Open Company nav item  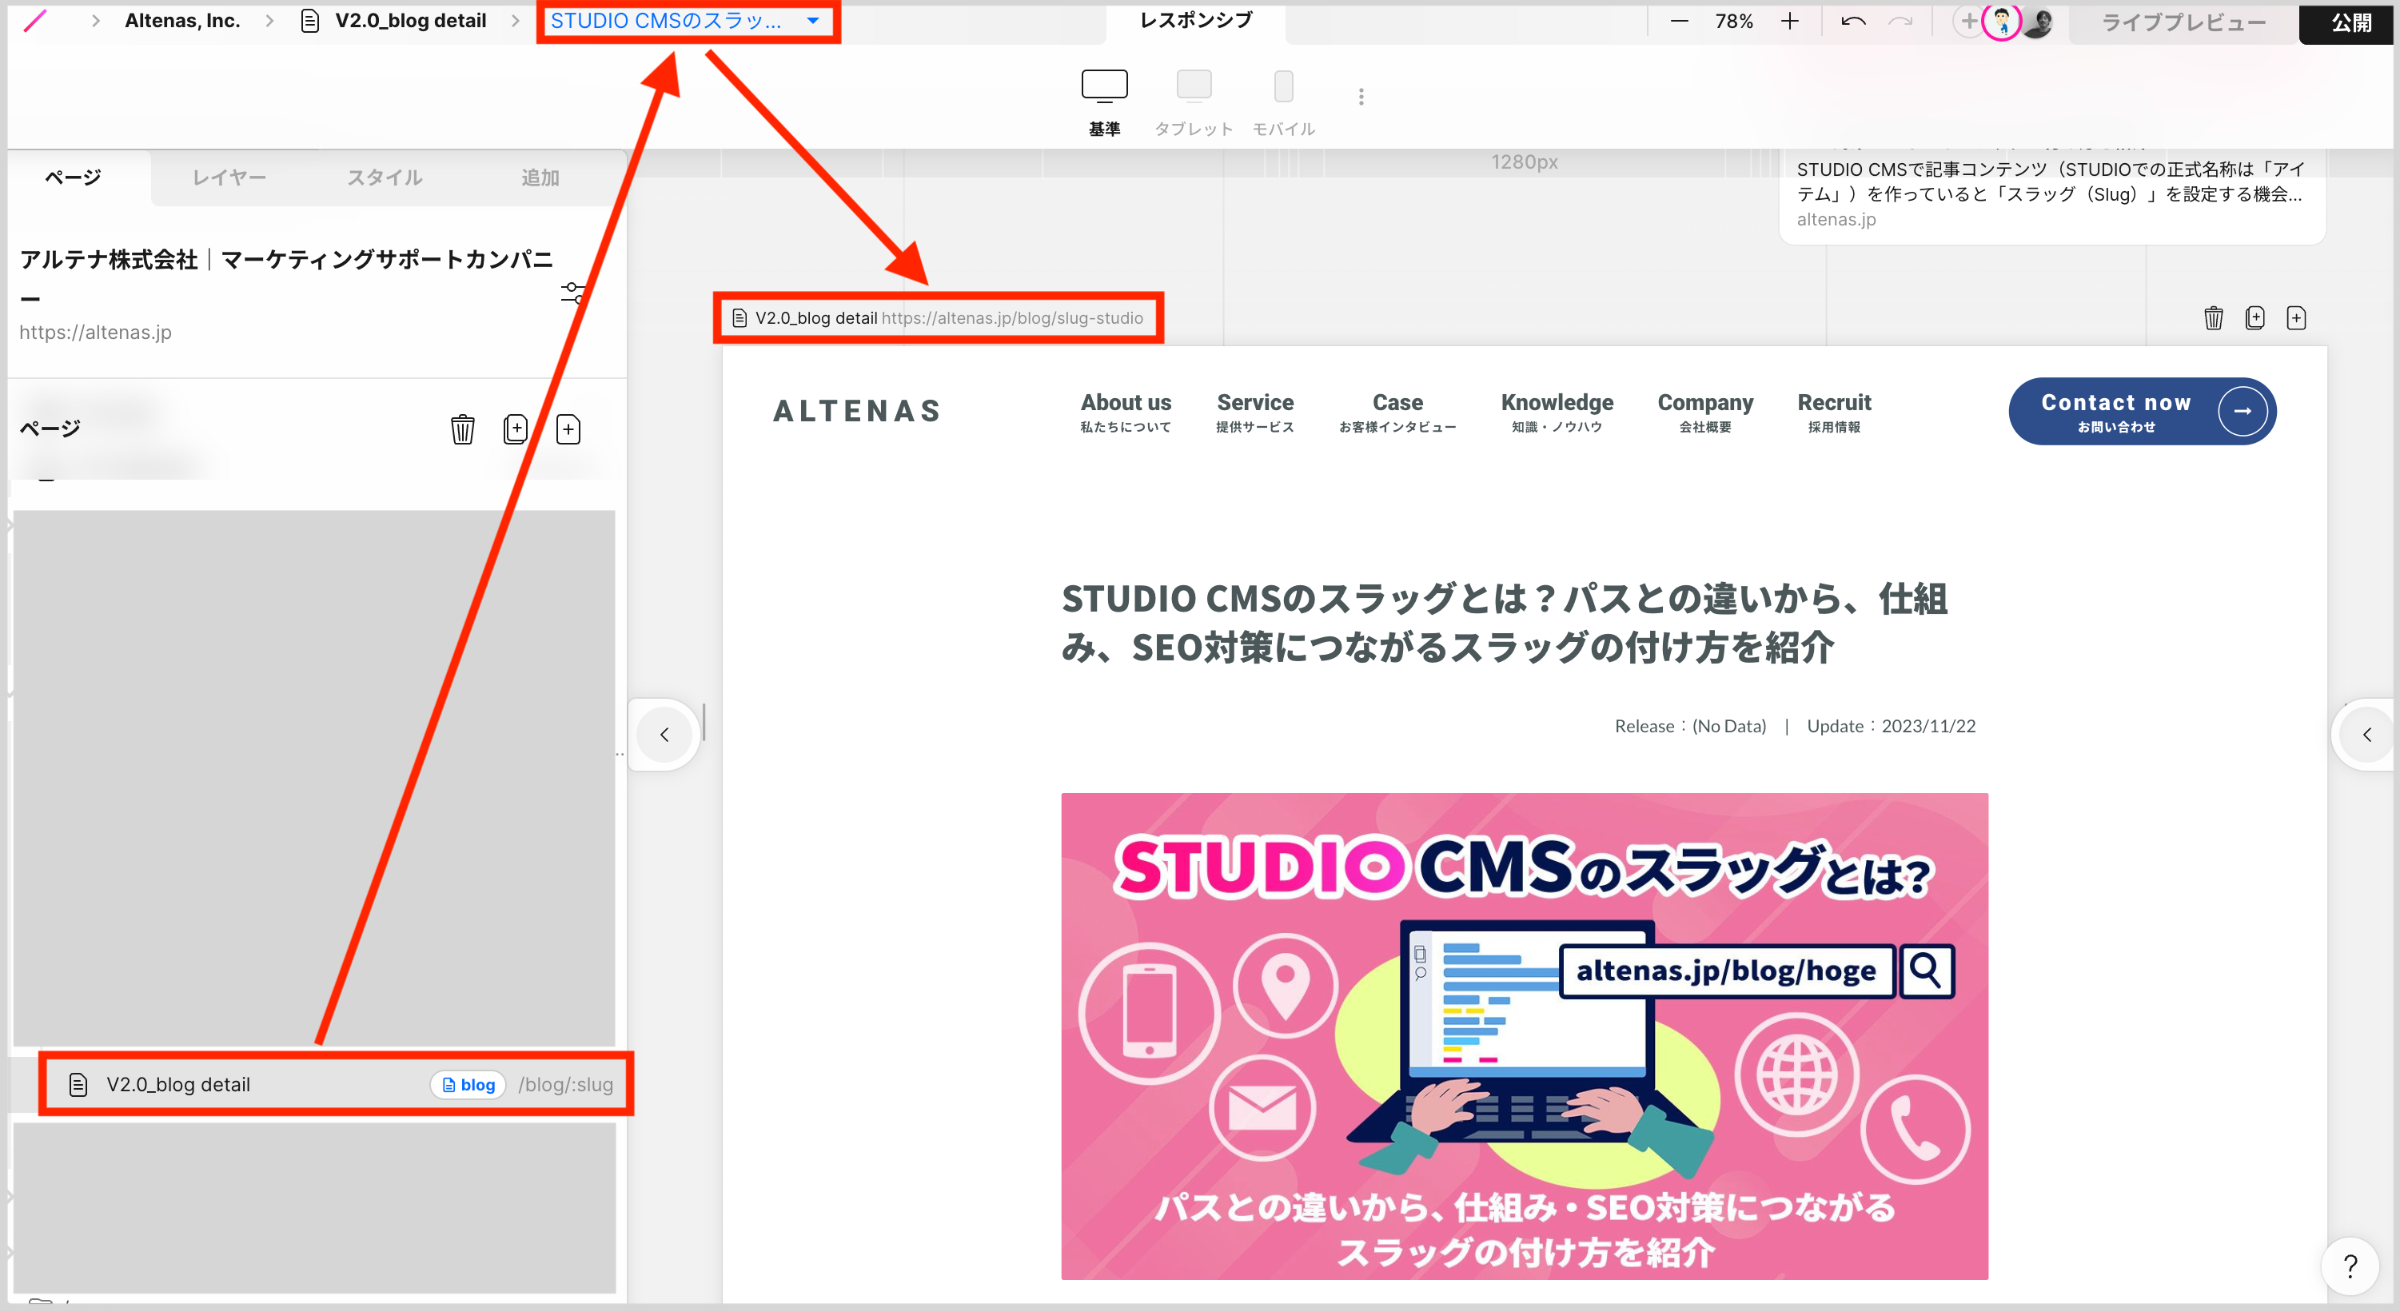coord(1705,411)
